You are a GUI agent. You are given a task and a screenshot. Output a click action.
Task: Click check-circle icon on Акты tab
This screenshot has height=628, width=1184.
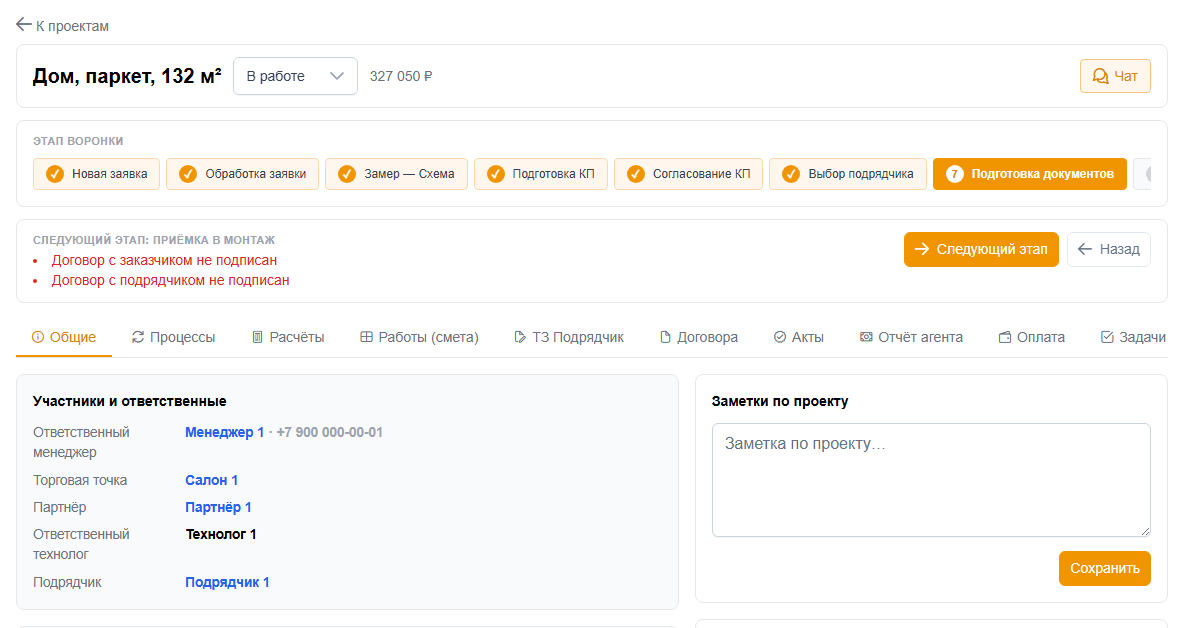[780, 337]
